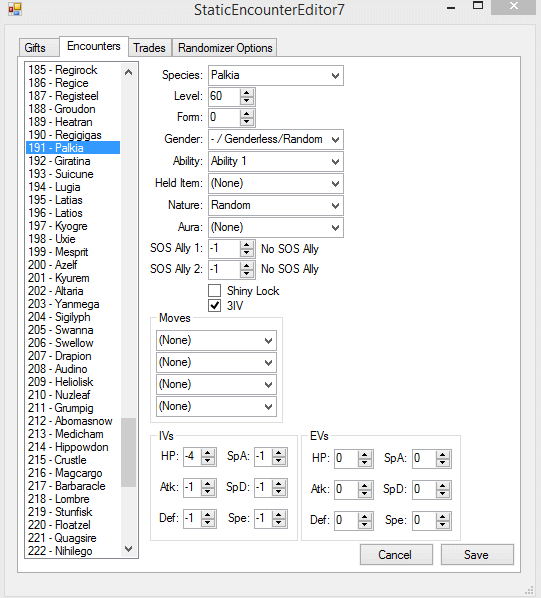Image resolution: width=541 pixels, height=598 pixels.
Task: Select 192 - Giratina entry
Action: pyautogui.click(x=73, y=161)
